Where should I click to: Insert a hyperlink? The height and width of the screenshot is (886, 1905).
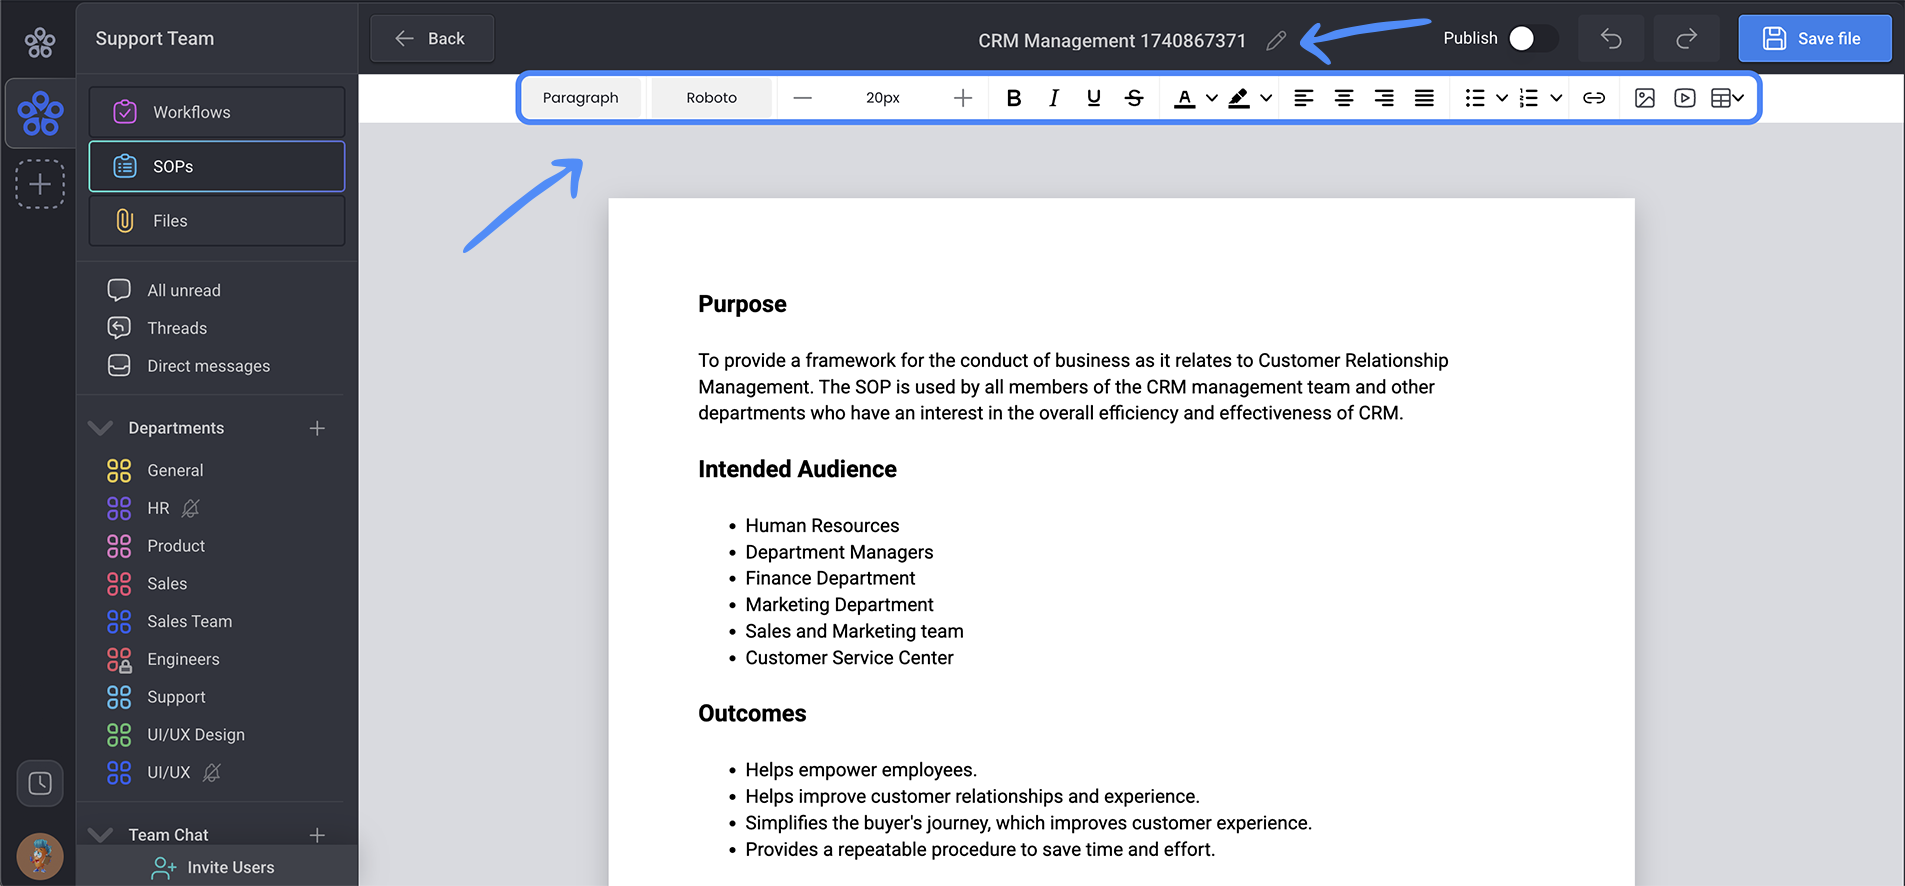pos(1594,98)
